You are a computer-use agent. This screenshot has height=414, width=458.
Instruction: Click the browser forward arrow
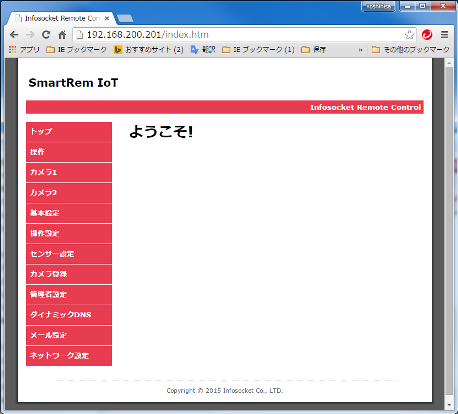point(30,35)
